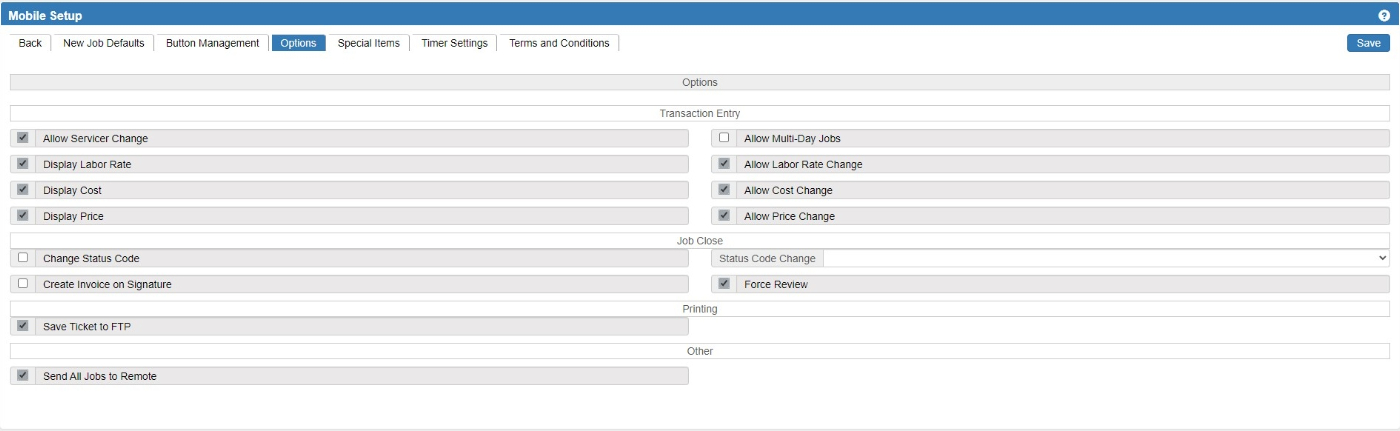Switch to the Button Management tab

tap(212, 43)
